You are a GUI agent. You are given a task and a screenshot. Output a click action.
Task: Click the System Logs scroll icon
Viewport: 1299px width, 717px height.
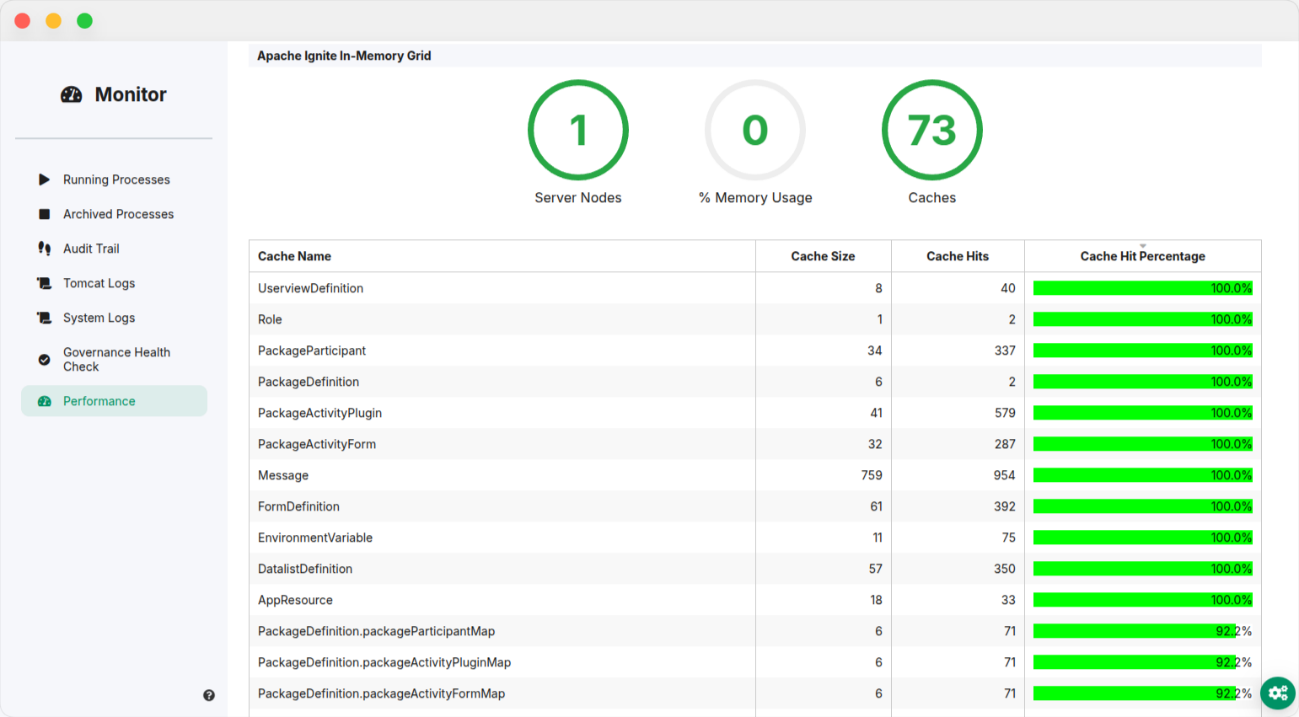coord(44,318)
